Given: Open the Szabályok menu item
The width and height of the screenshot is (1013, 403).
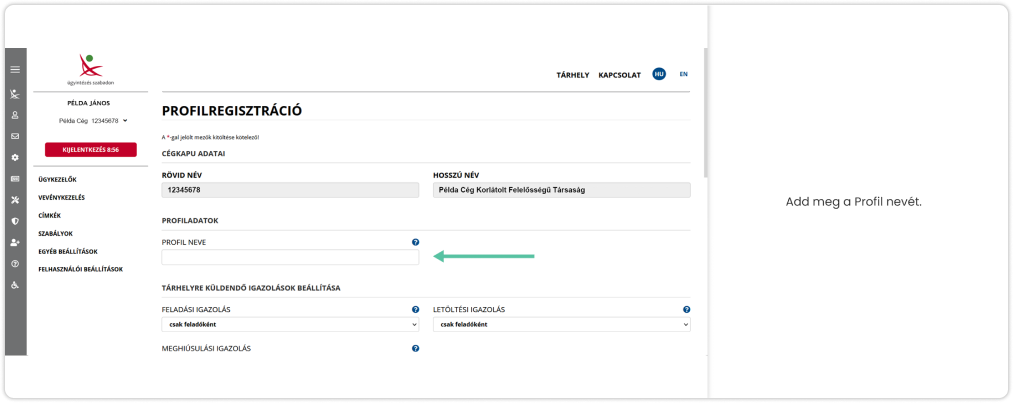Looking at the screenshot, I should click(55, 233).
